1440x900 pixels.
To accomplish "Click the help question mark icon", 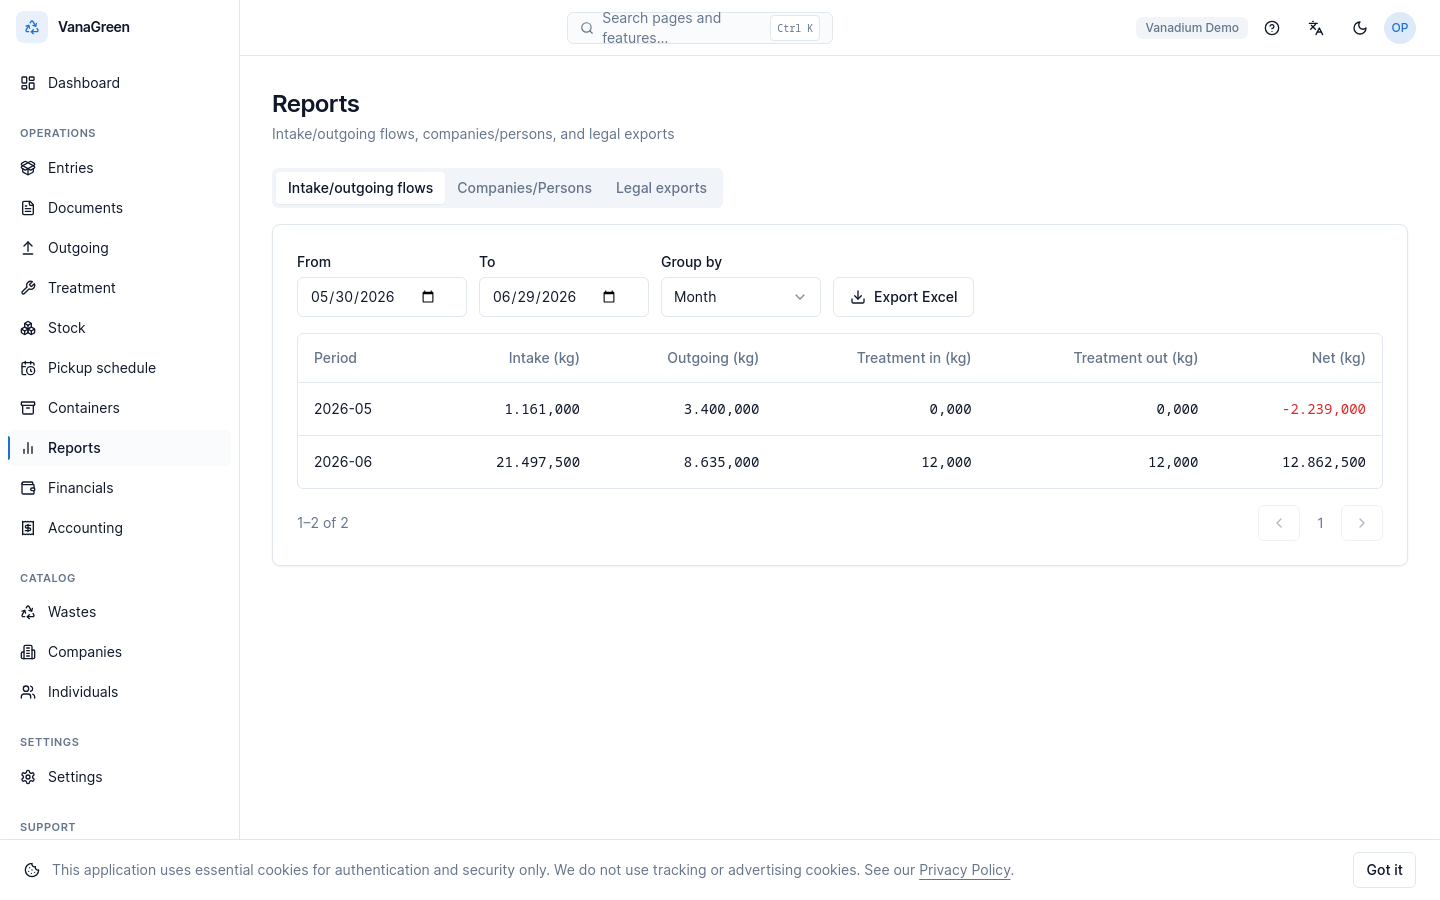I will 1272,28.
